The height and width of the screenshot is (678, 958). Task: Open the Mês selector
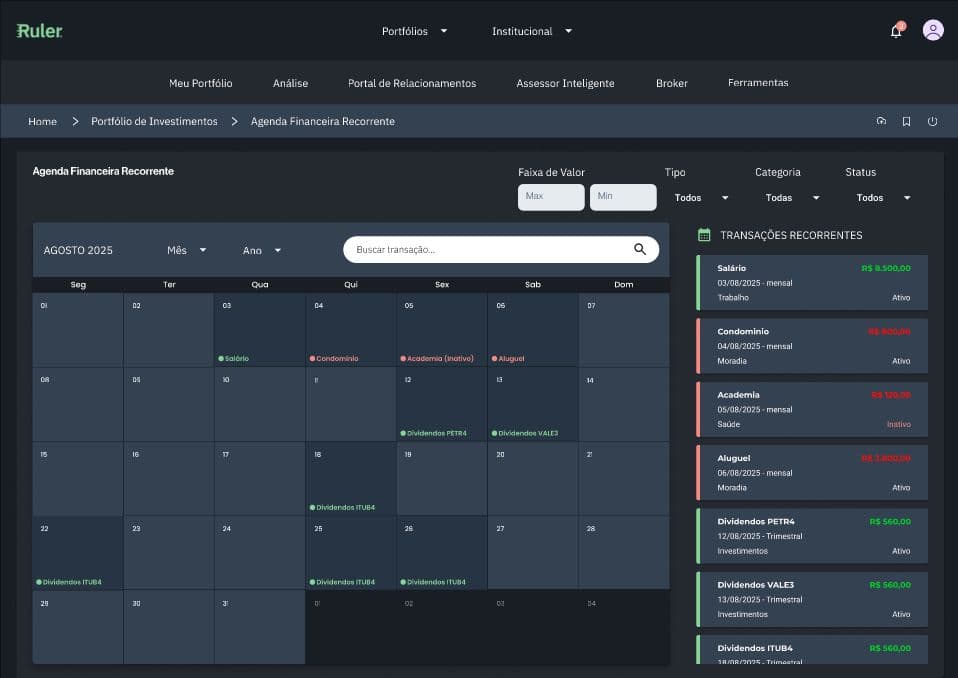(186, 250)
